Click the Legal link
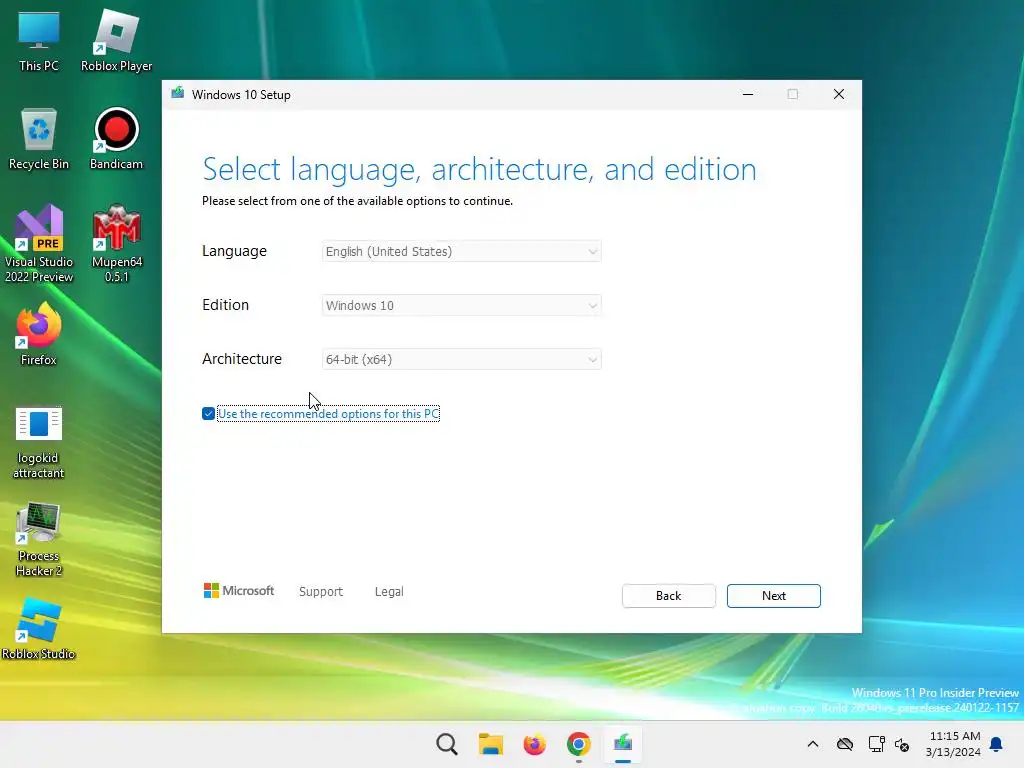Image resolution: width=1024 pixels, height=768 pixels. [x=389, y=592]
